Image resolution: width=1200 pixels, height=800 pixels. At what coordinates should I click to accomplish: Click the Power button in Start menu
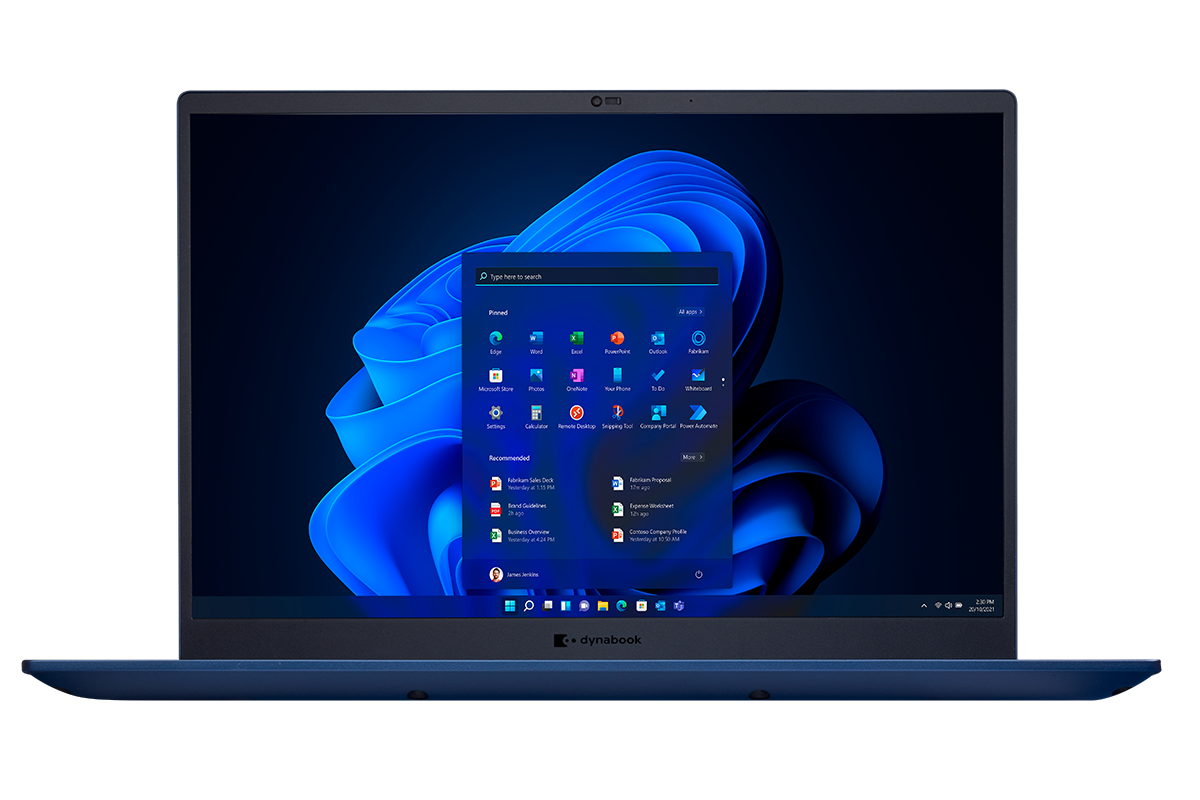698,574
